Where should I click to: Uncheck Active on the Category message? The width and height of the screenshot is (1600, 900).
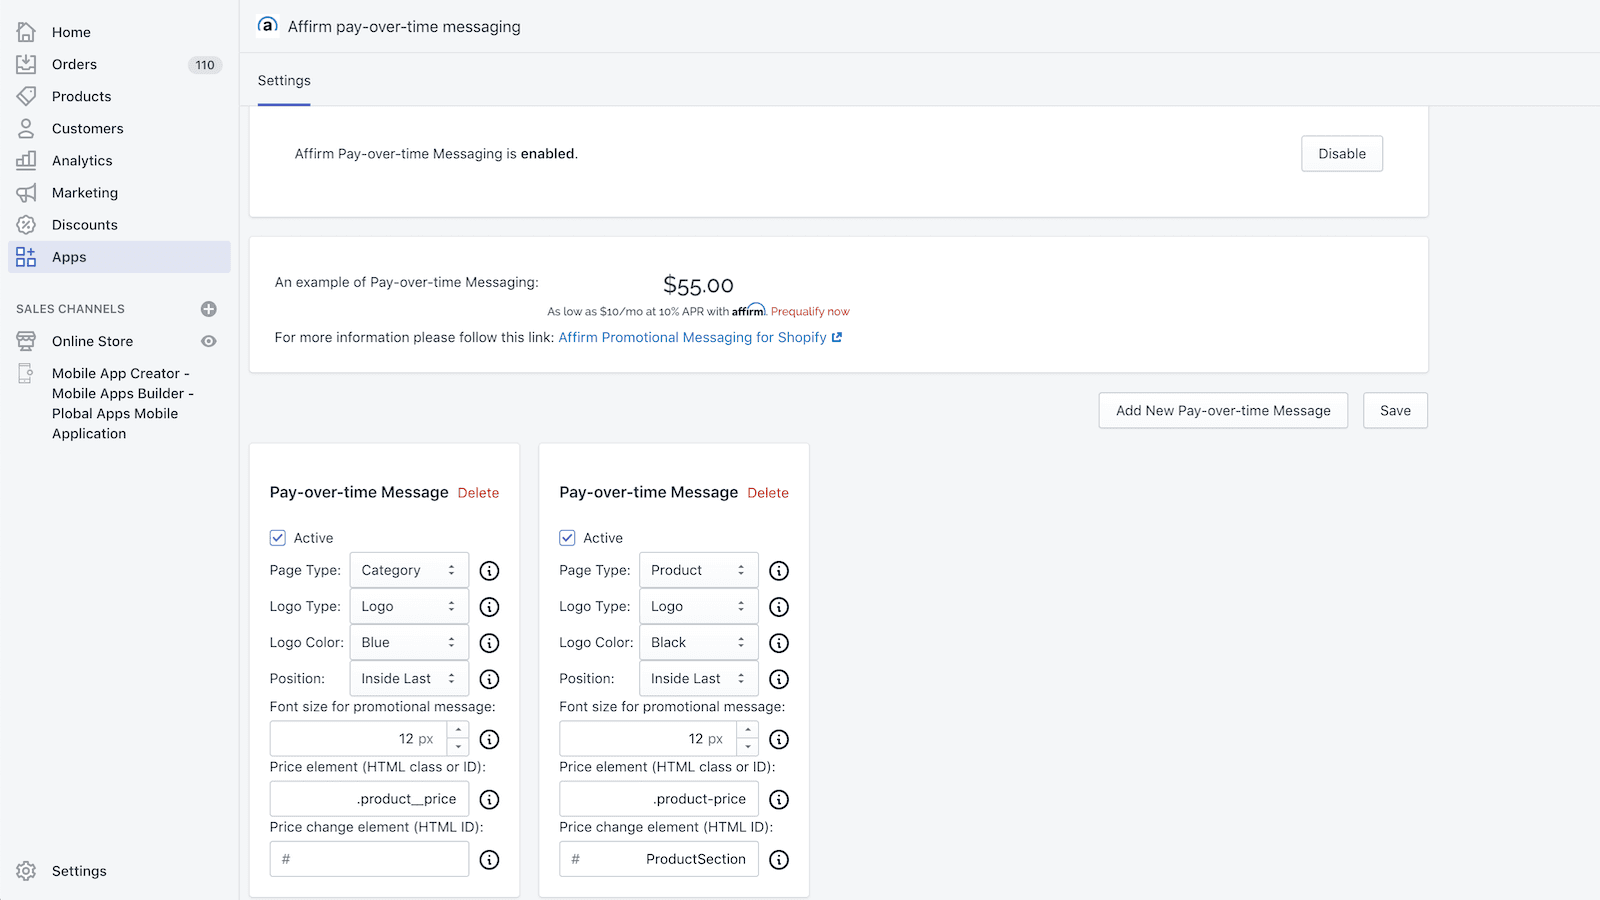pos(277,537)
